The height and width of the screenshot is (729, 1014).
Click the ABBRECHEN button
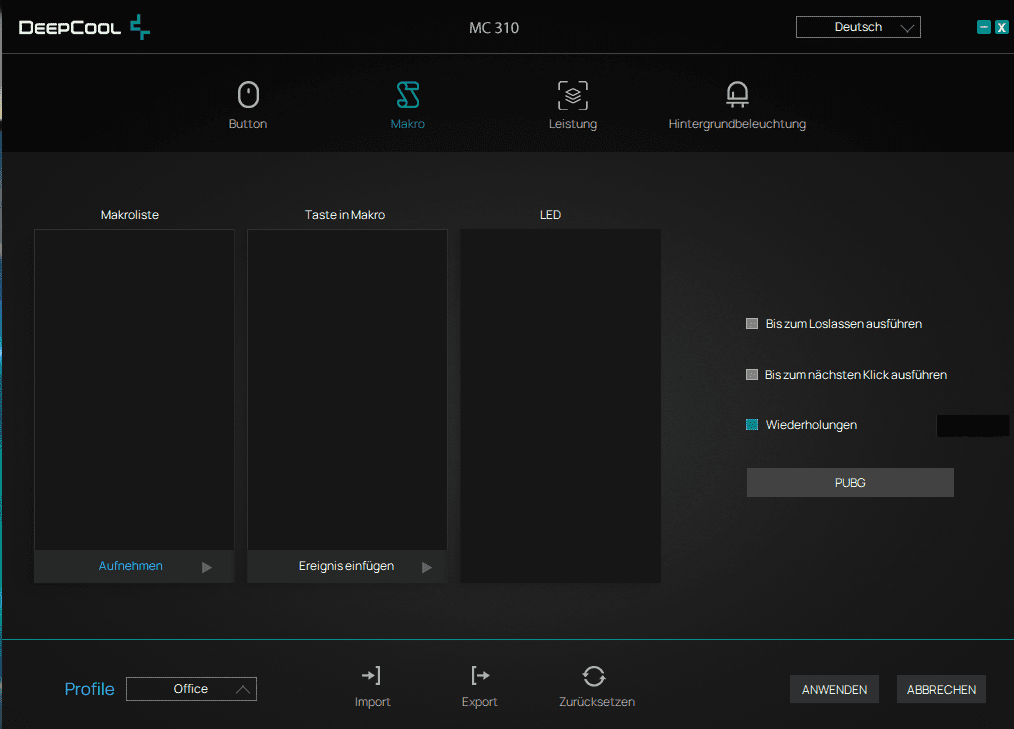(941, 690)
